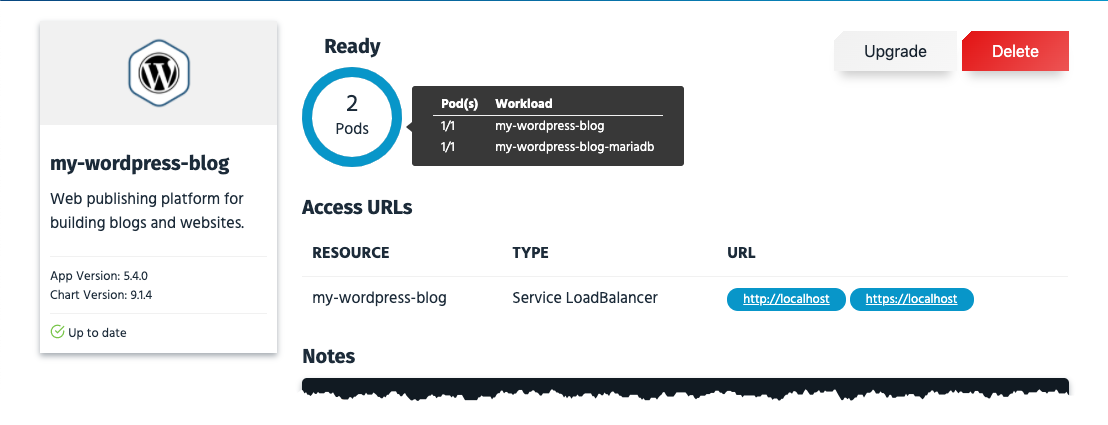Select the my-wordpress-blog-mariadb workload row in tooltip
The height and width of the screenshot is (425, 1108).
pyautogui.click(x=575, y=147)
